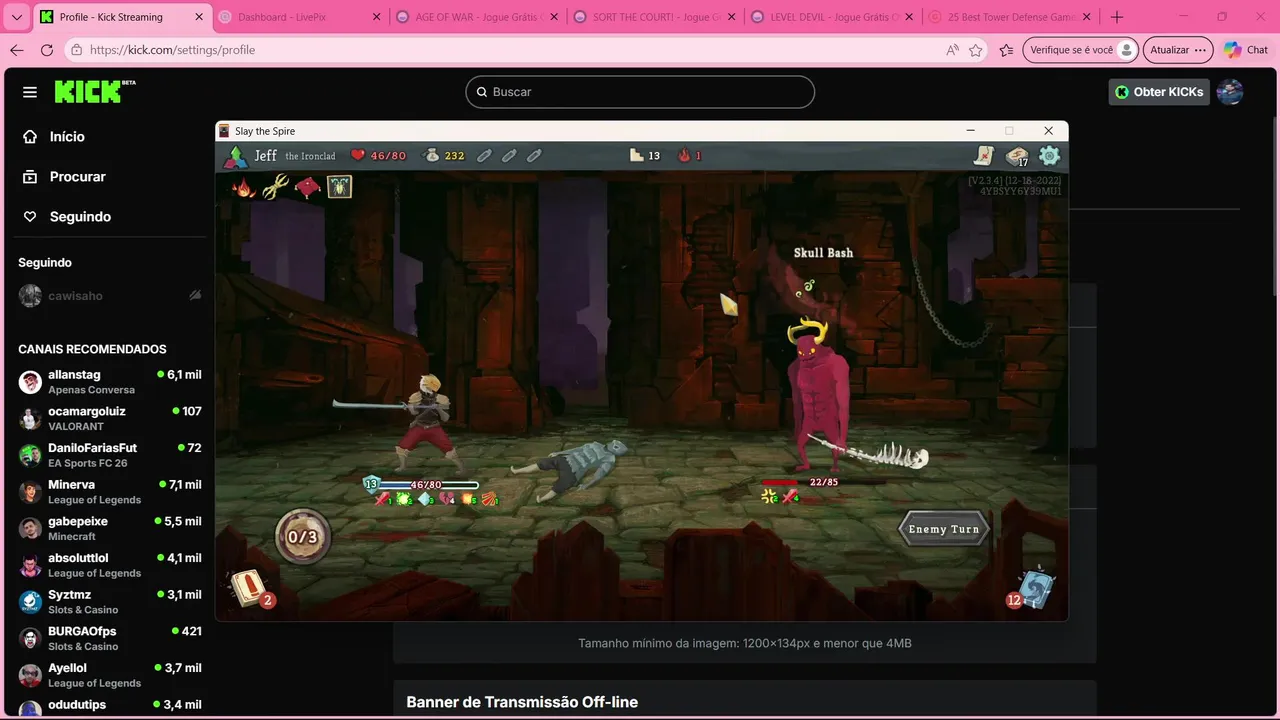Click the offline icon next to cawisaho
This screenshot has height=720, width=1280.
pyautogui.click(x=195, y=296)
